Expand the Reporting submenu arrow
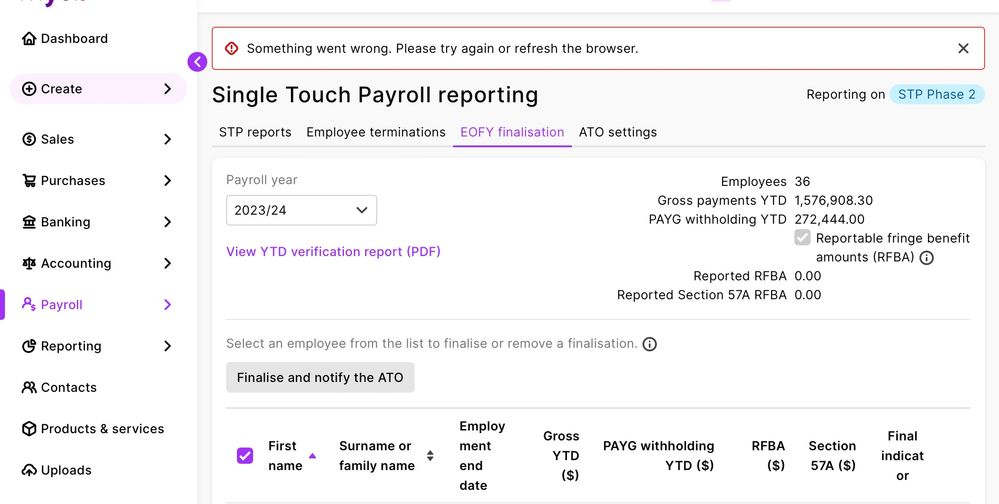This screenshot has height=504, width=999. tap(167, 346)
